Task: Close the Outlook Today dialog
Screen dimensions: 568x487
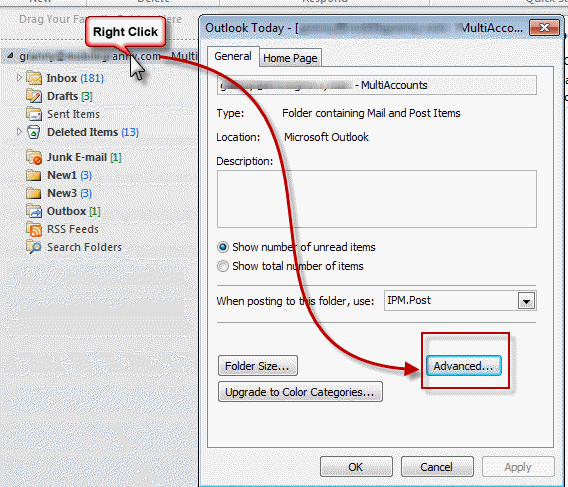Action: pyautogui.click(x=544, y=28)
